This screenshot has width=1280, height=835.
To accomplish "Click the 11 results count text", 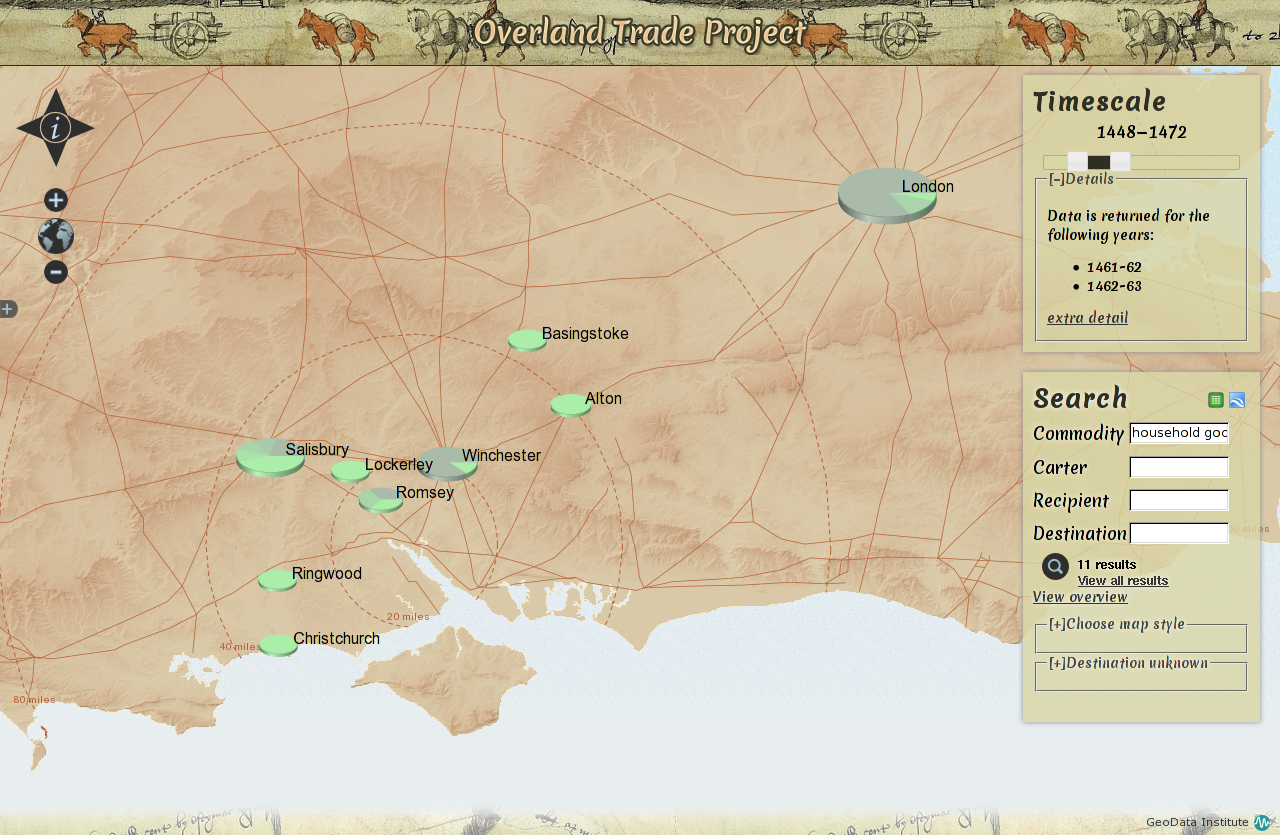I will tap(1107, 565).
